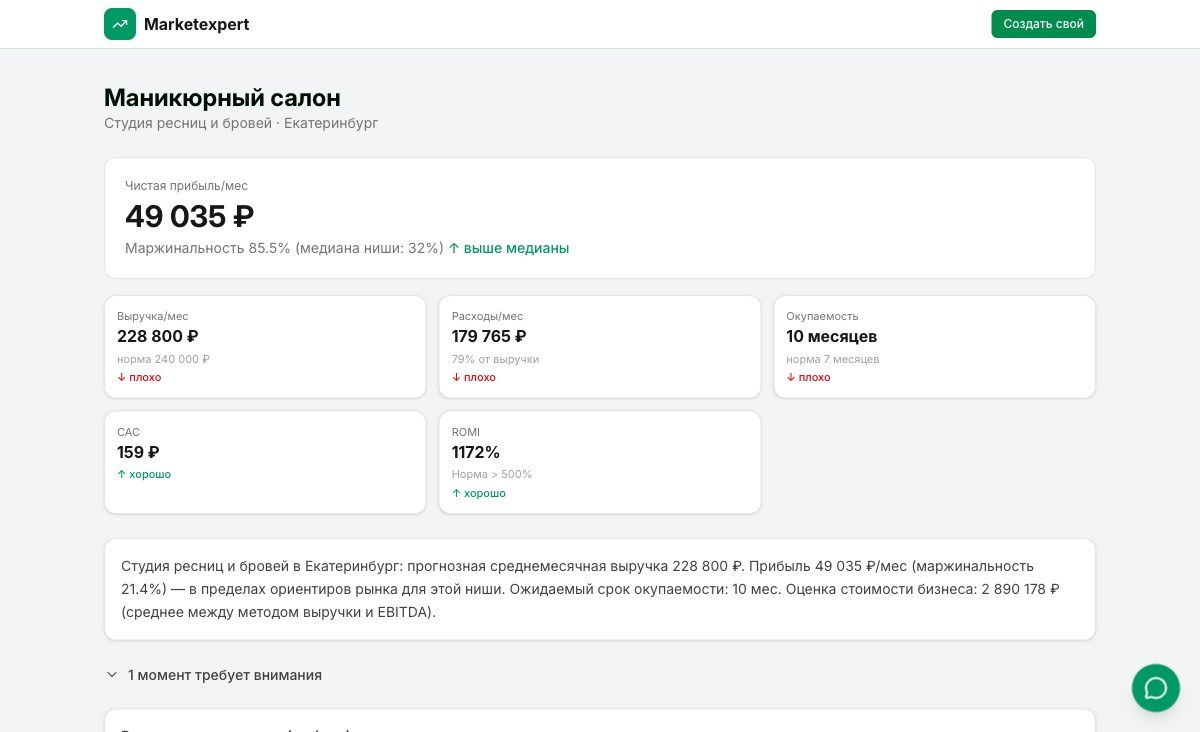Click the «Расходы/мес» card label
The image size is (1200, 732).
(487, 316)
